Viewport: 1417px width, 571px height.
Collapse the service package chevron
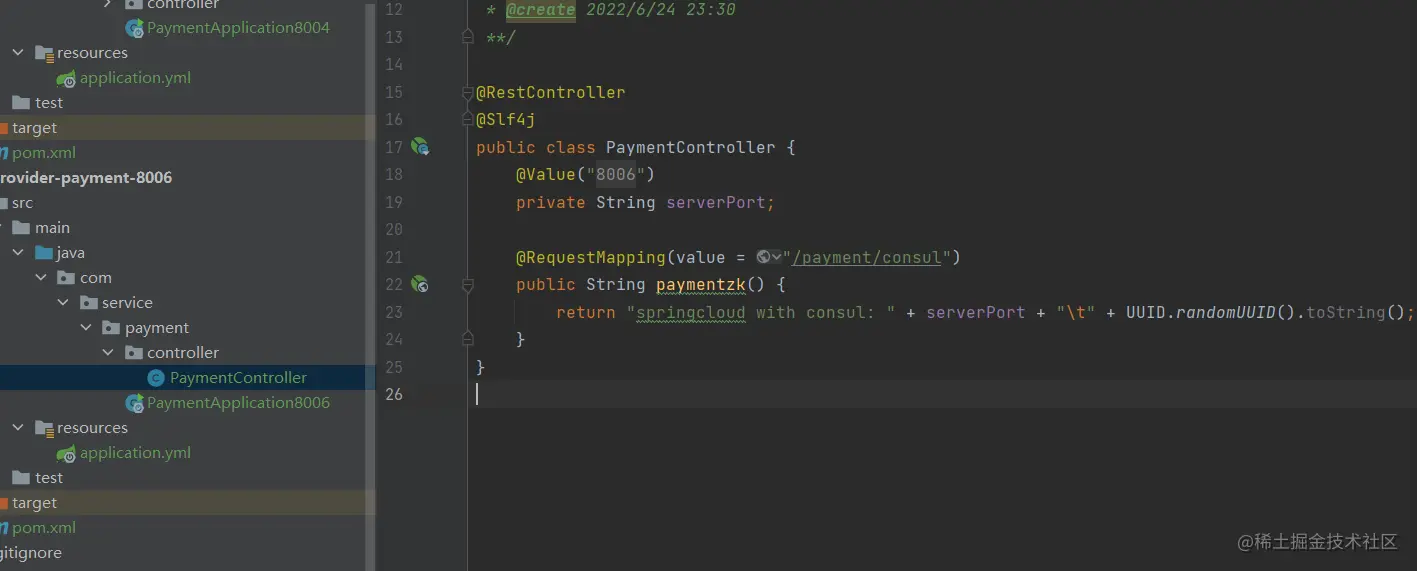tap(62, 303)
